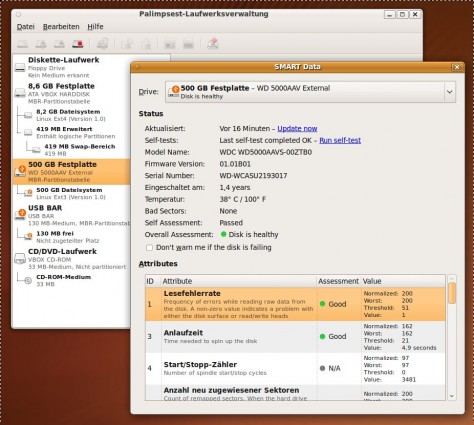474x425 pixels.
Task: Click the 8,6 GB Festplatte disk icon
Action: point(20,93)
